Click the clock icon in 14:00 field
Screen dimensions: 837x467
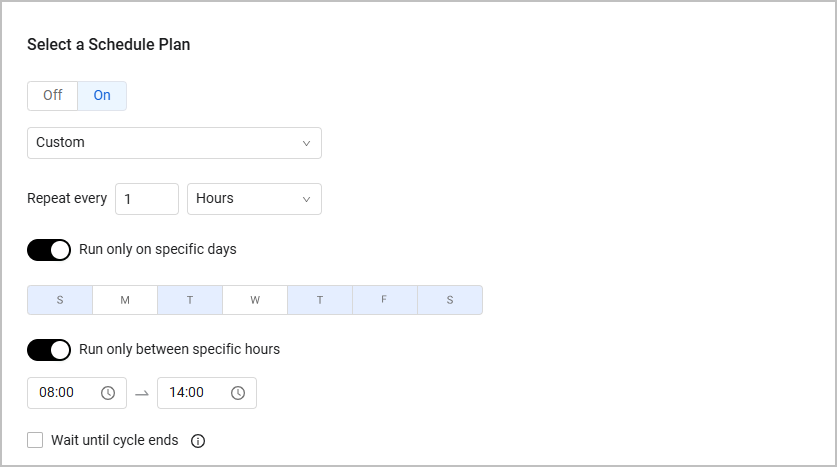238,393
